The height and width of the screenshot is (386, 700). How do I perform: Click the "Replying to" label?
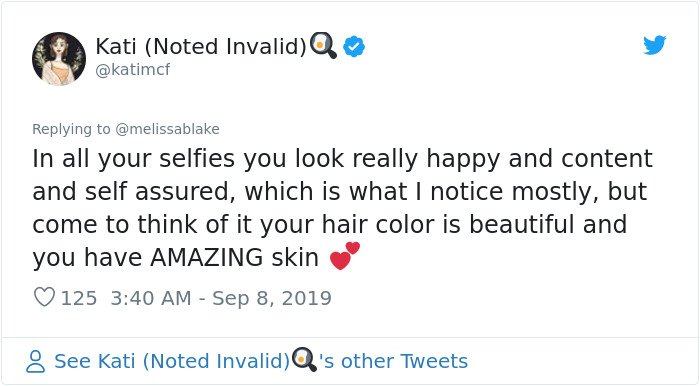pyautogui.click(x=71, y=129)
